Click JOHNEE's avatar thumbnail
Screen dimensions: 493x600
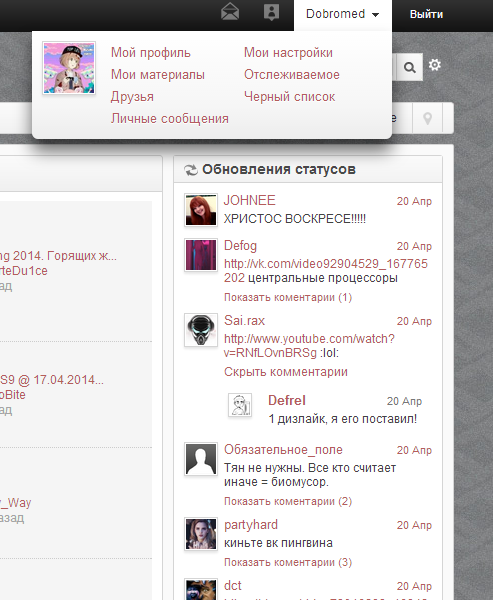(x=201, y=210)
